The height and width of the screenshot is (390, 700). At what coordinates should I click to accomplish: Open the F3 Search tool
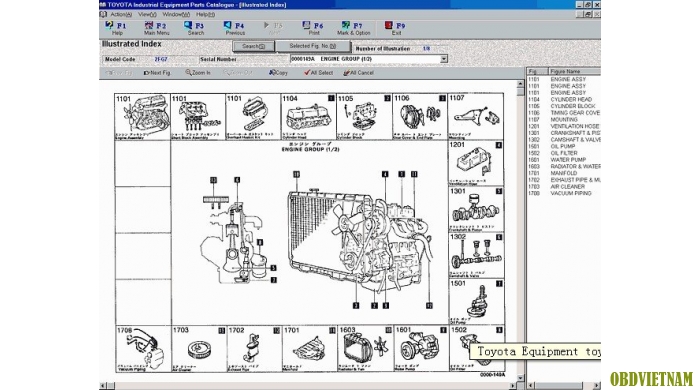point(195,28)
